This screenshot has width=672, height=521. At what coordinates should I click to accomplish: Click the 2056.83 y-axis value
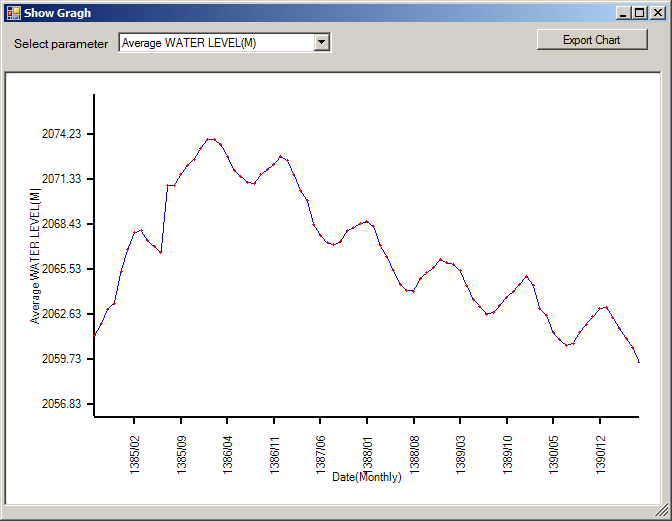point(61,404)
